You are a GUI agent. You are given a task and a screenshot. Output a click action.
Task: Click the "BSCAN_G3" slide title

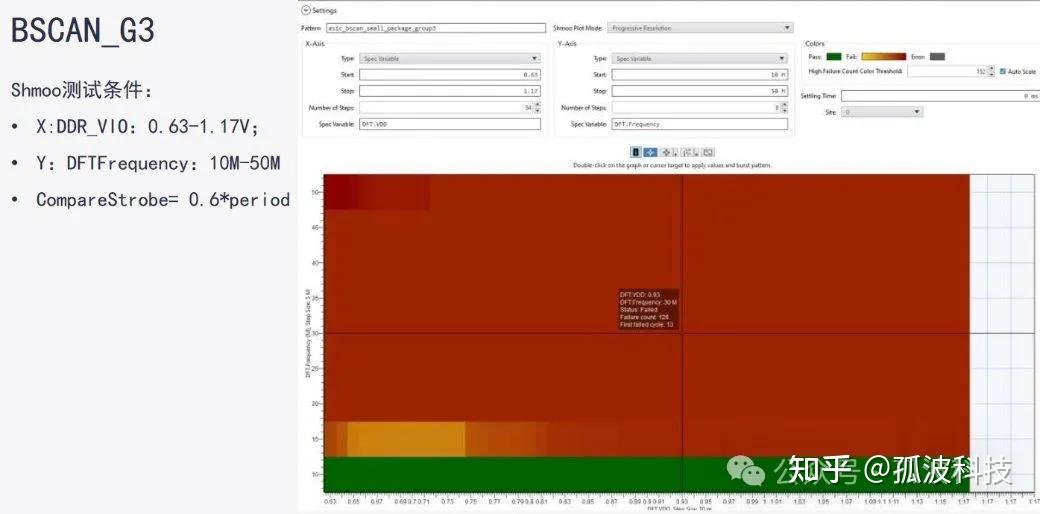pos(83,31)
